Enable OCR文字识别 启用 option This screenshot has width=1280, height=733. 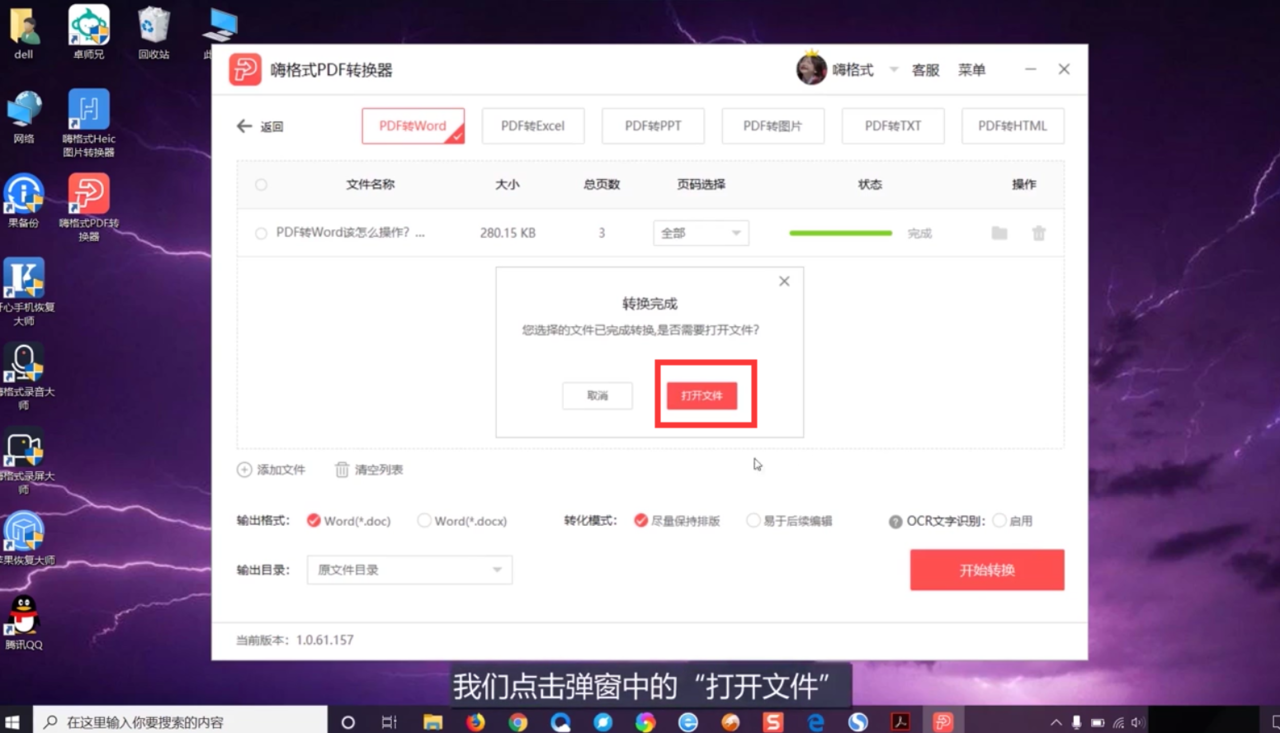coord(999,521)
